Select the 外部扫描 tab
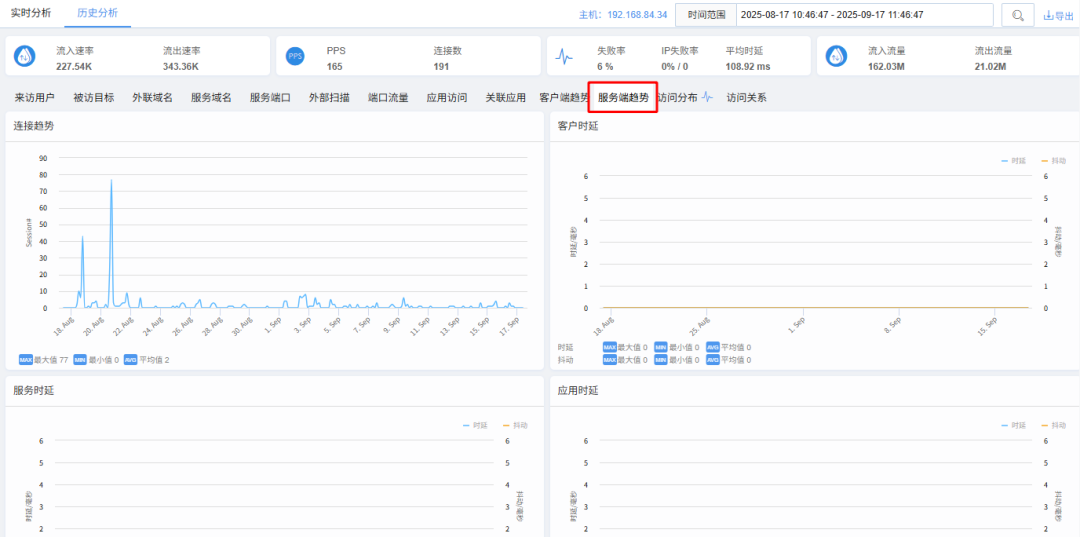 (329, 98)
